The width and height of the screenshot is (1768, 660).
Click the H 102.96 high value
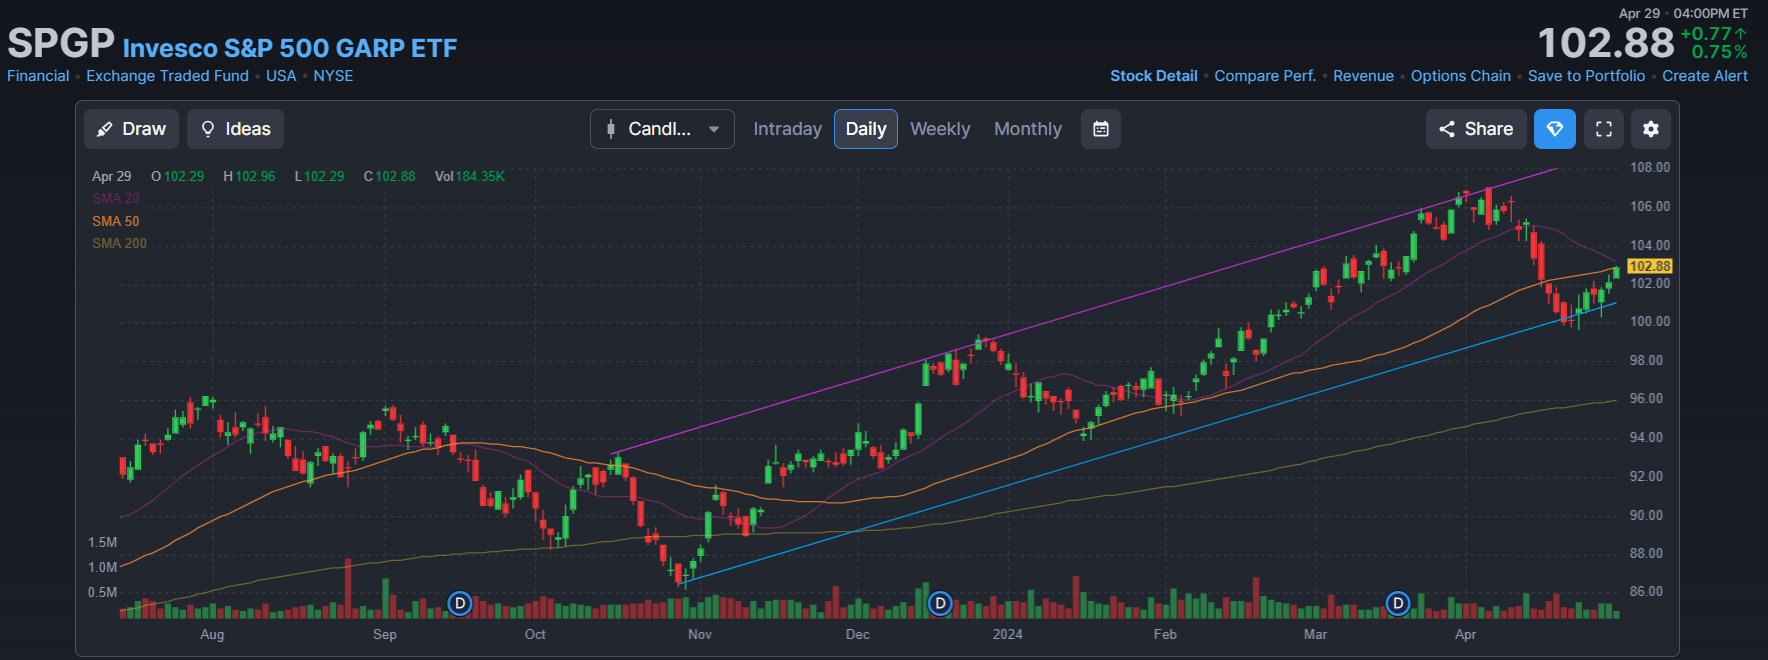pyautogui.click(x=249, y=176)
